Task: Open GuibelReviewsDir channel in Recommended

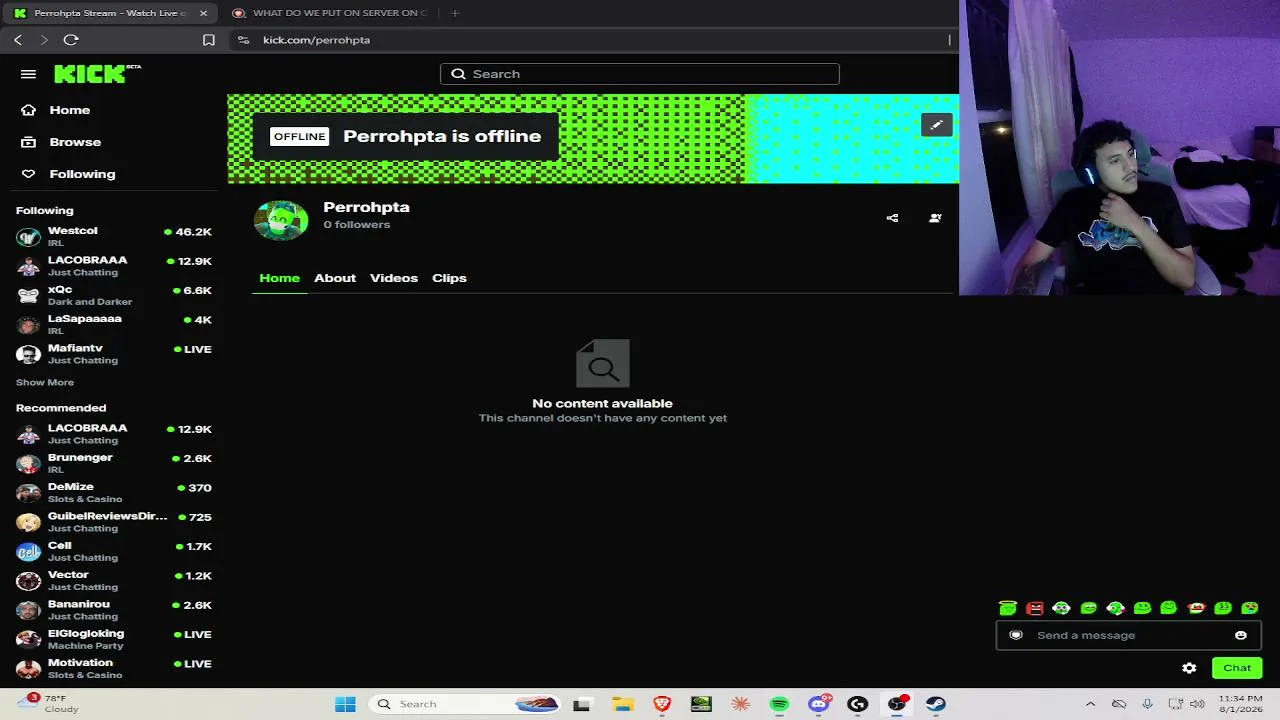Action: tap(114, 522)
